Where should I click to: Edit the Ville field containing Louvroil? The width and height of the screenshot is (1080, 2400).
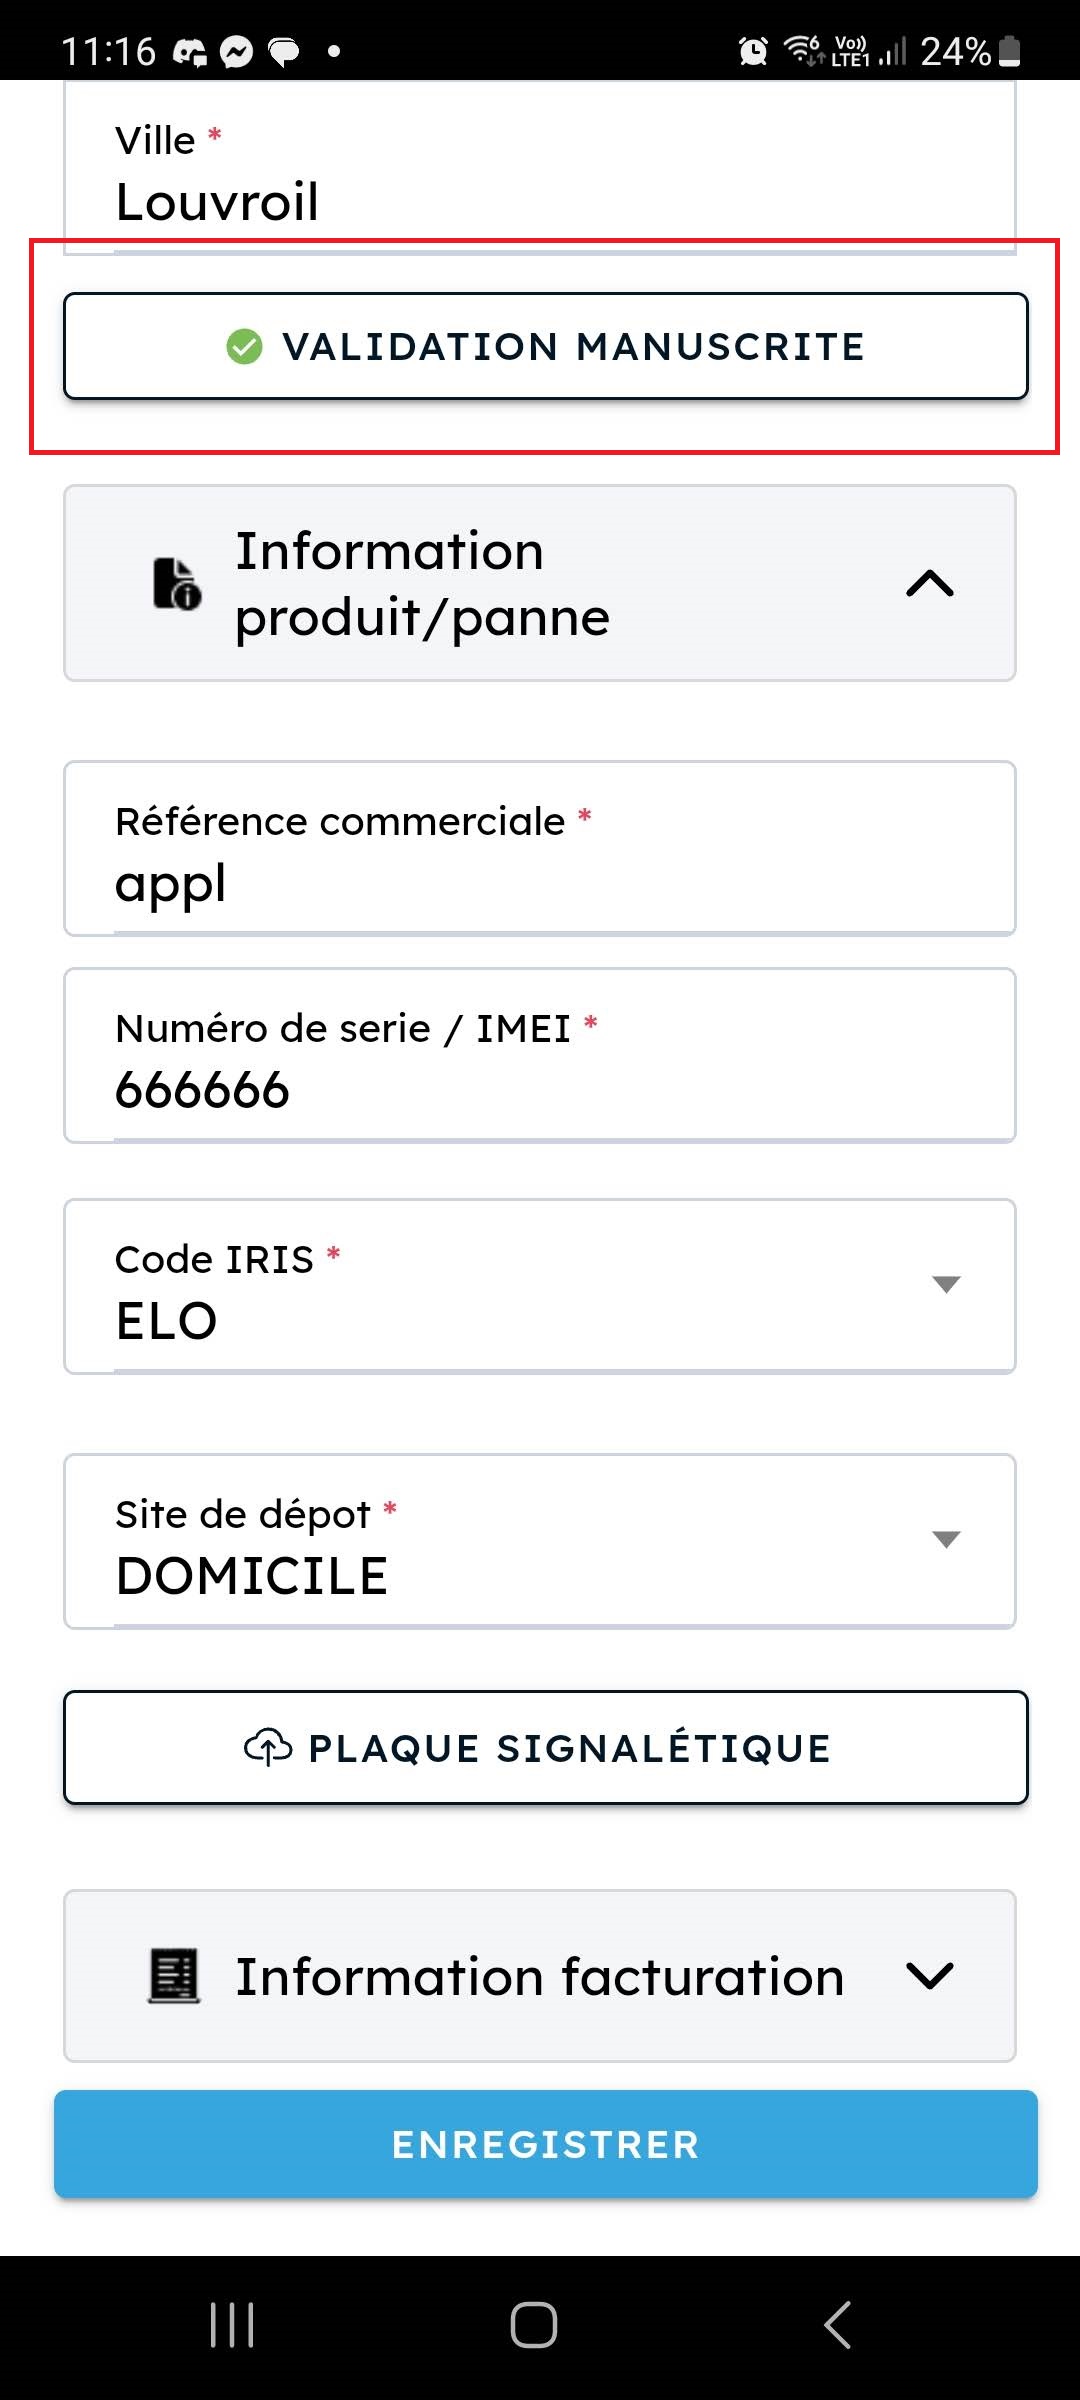(x=540, y=201)
